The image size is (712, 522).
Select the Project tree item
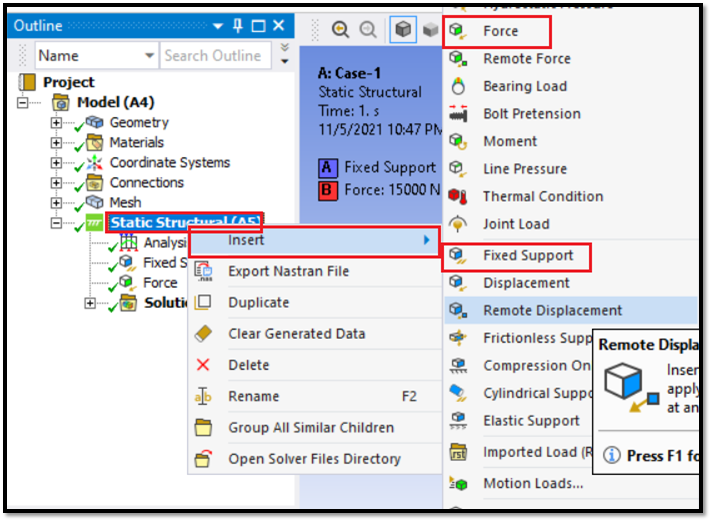pos(69,82)
